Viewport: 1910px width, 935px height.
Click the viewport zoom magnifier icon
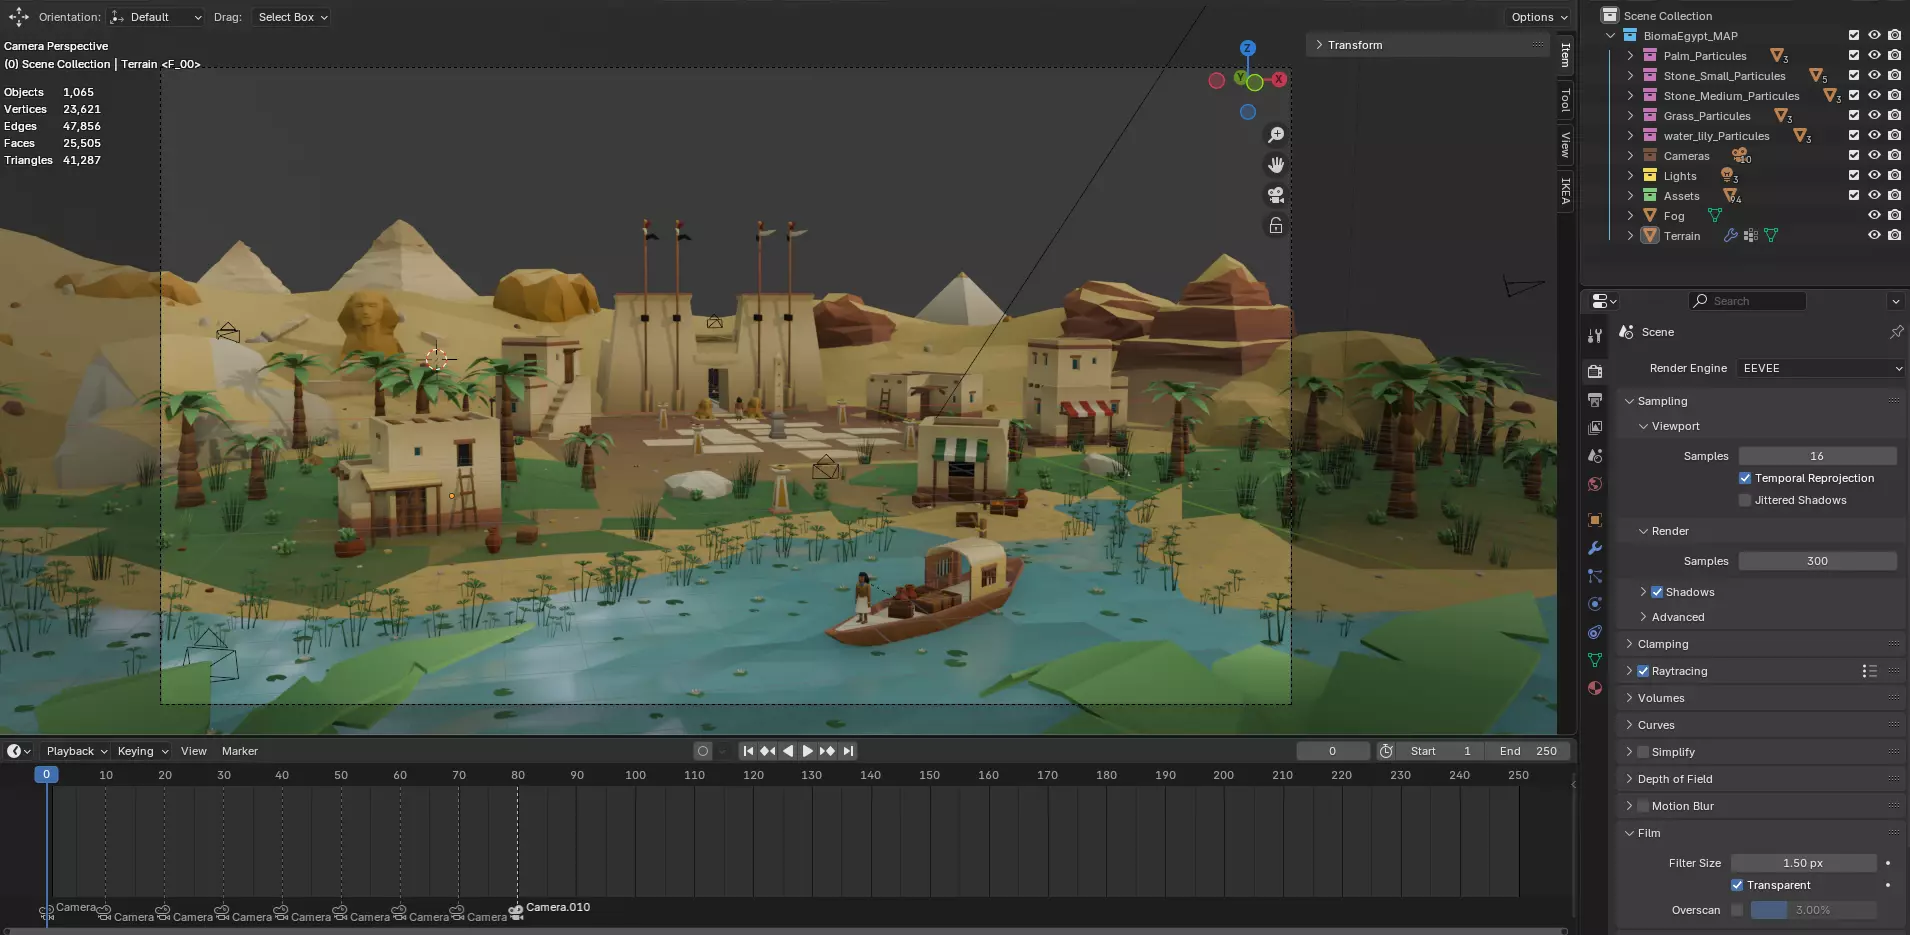pos(1276,135)
